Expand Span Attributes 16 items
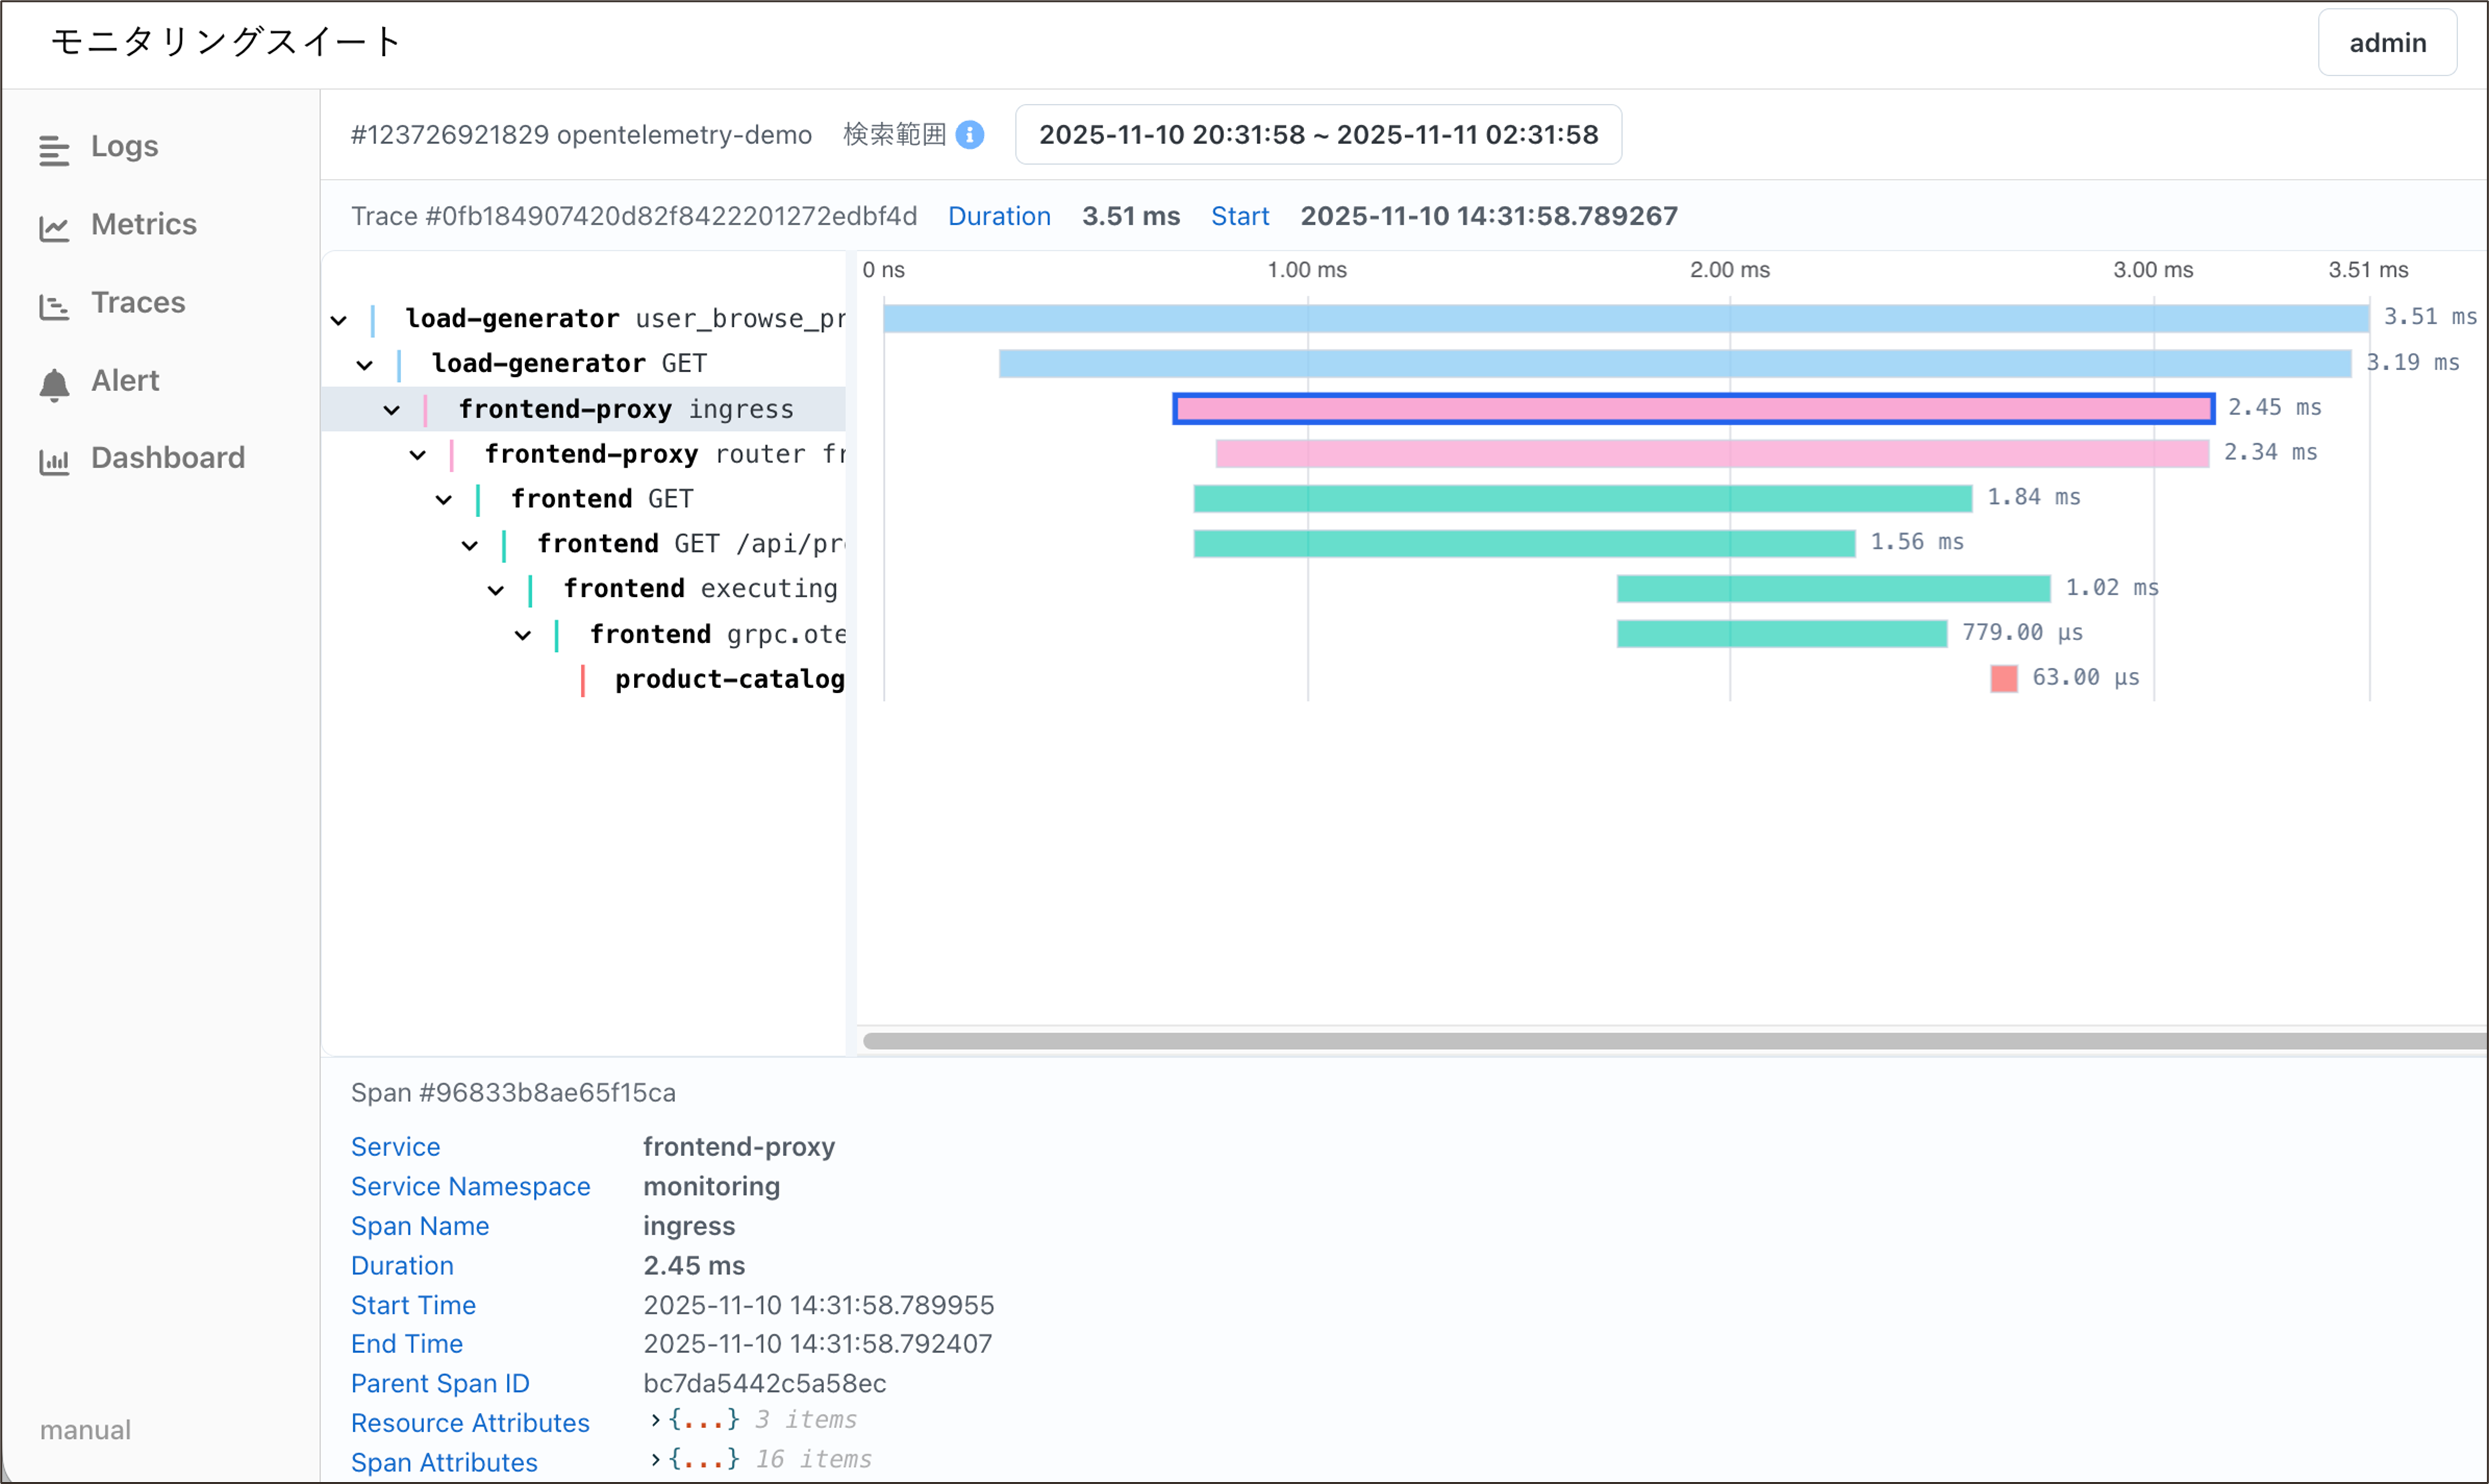Screen dimensions: 2489x1484 pos(655,1460)
